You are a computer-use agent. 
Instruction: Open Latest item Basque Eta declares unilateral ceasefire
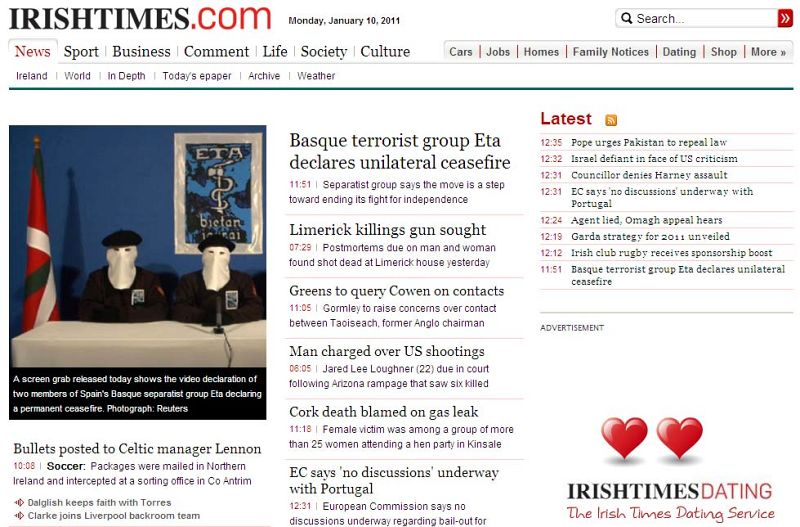[x=678, y=275]
